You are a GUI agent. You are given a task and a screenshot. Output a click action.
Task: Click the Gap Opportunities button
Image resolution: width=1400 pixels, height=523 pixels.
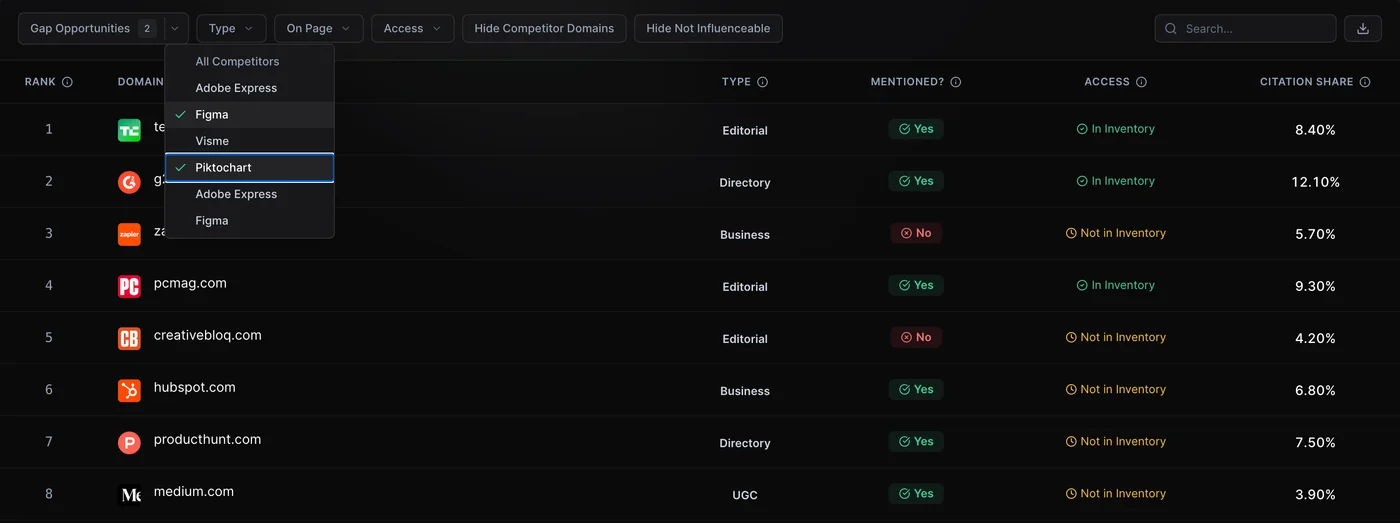[92, 28]
